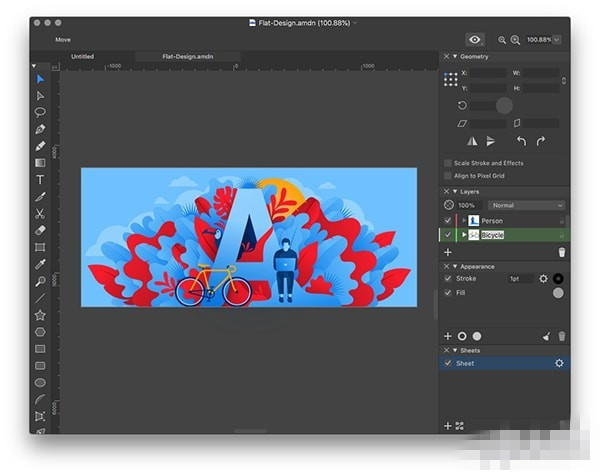This screenshot has width=600, height=476.
Task: Select the Text tool in the toolbar
Action: 40,180
